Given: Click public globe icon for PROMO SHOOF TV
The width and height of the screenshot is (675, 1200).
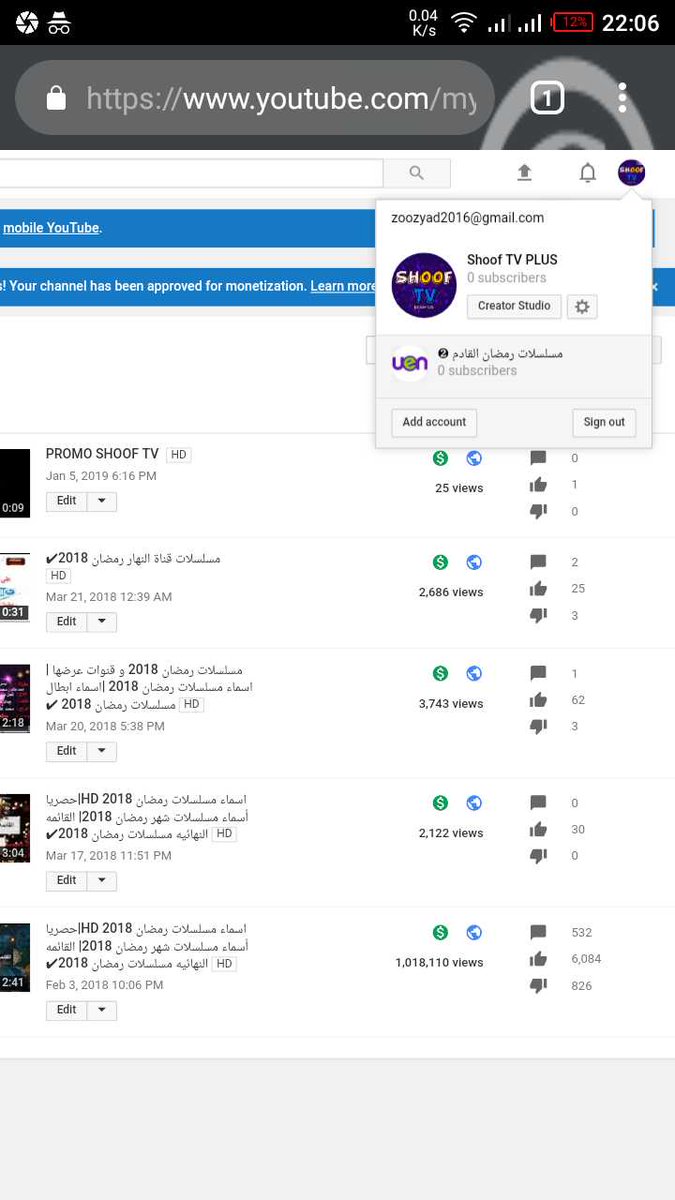Looking at the screenshot, I should [474, 458].
